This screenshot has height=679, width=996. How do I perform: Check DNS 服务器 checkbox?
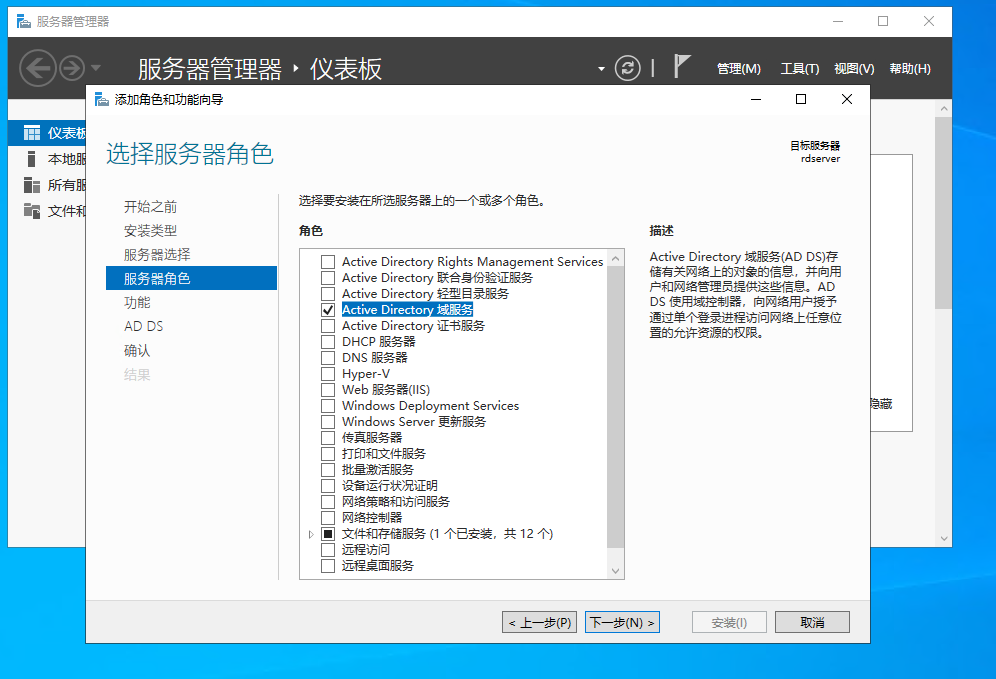click(328, 358)
